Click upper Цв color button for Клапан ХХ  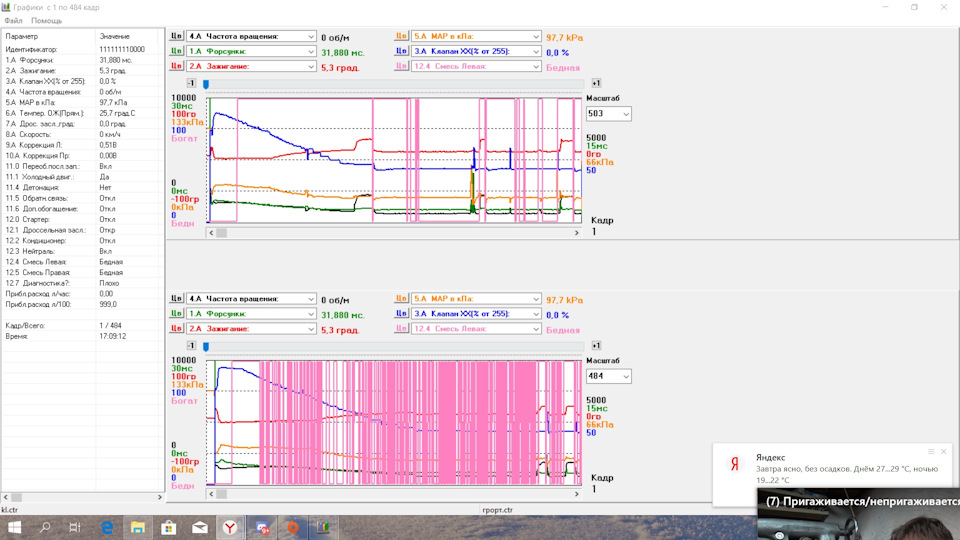pos(401,51)
